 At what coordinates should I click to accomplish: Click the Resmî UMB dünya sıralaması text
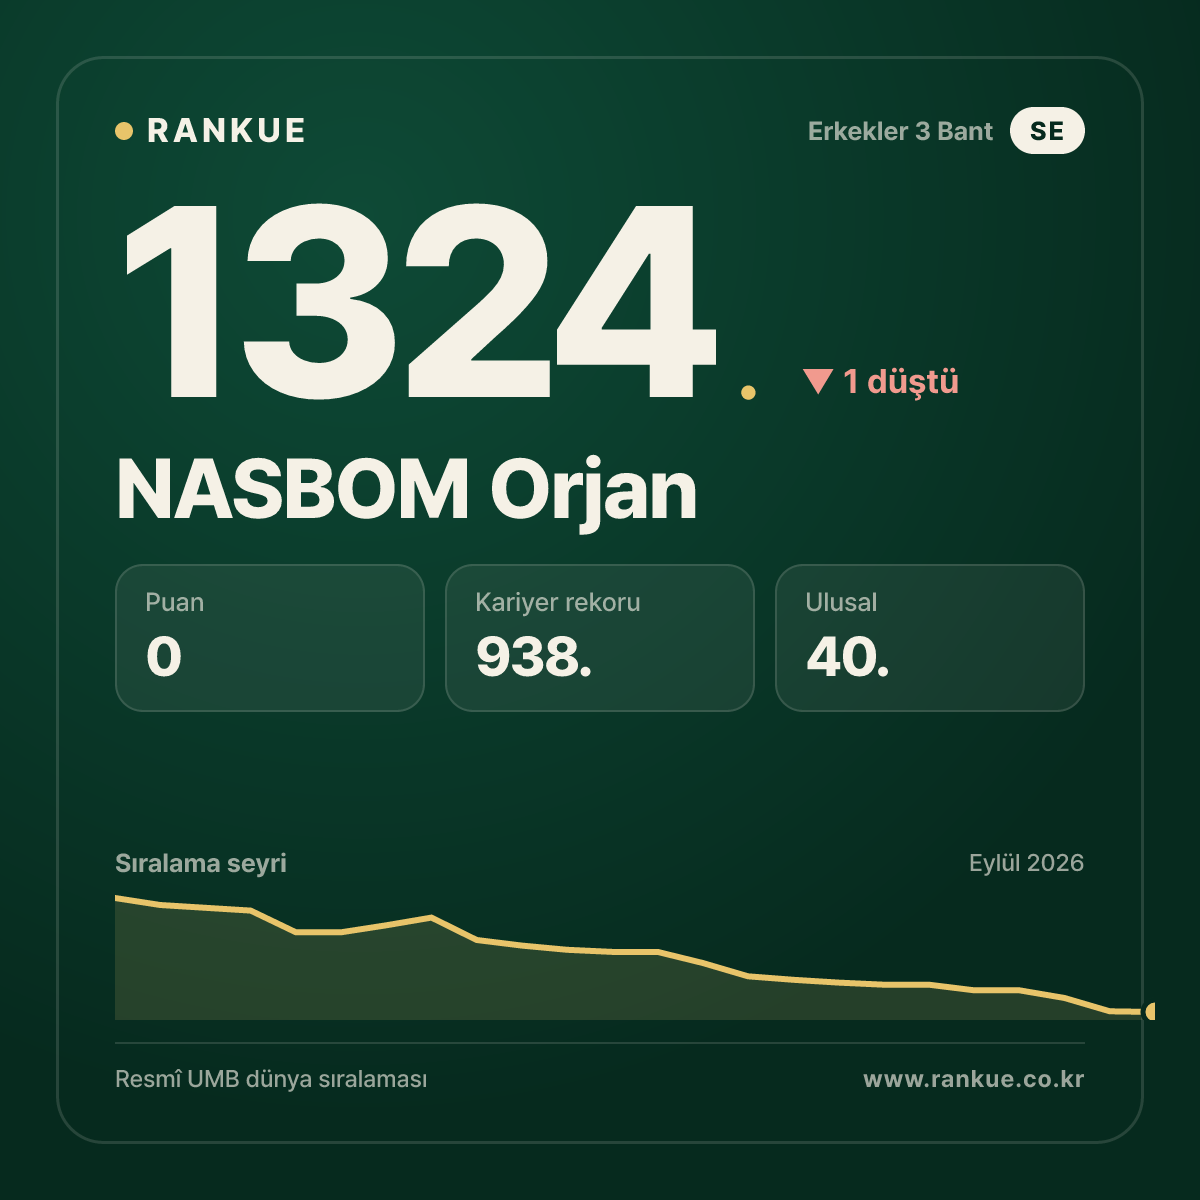point(271,1080)
